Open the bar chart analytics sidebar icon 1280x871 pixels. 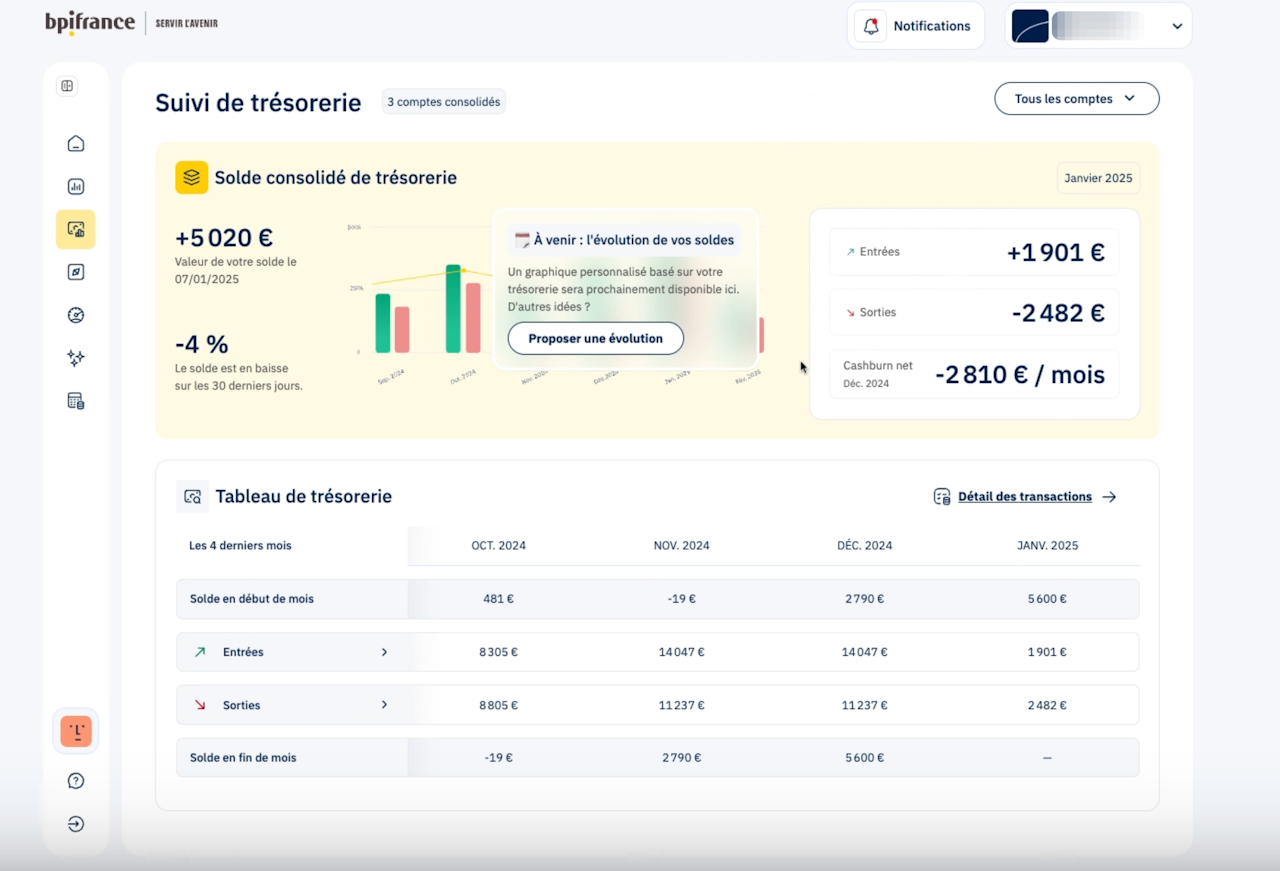tap(75, 186)
